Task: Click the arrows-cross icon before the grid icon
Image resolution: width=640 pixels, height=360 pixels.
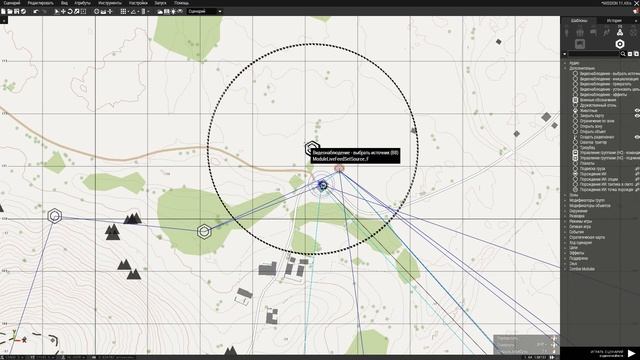Action: tap(110, 11)
